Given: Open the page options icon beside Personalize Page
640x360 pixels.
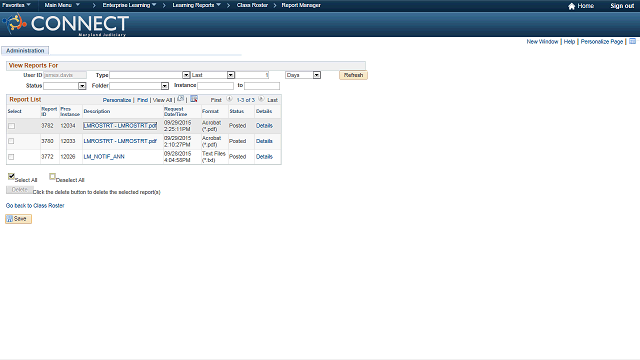Looking at the screenshot, I should 632,41.
